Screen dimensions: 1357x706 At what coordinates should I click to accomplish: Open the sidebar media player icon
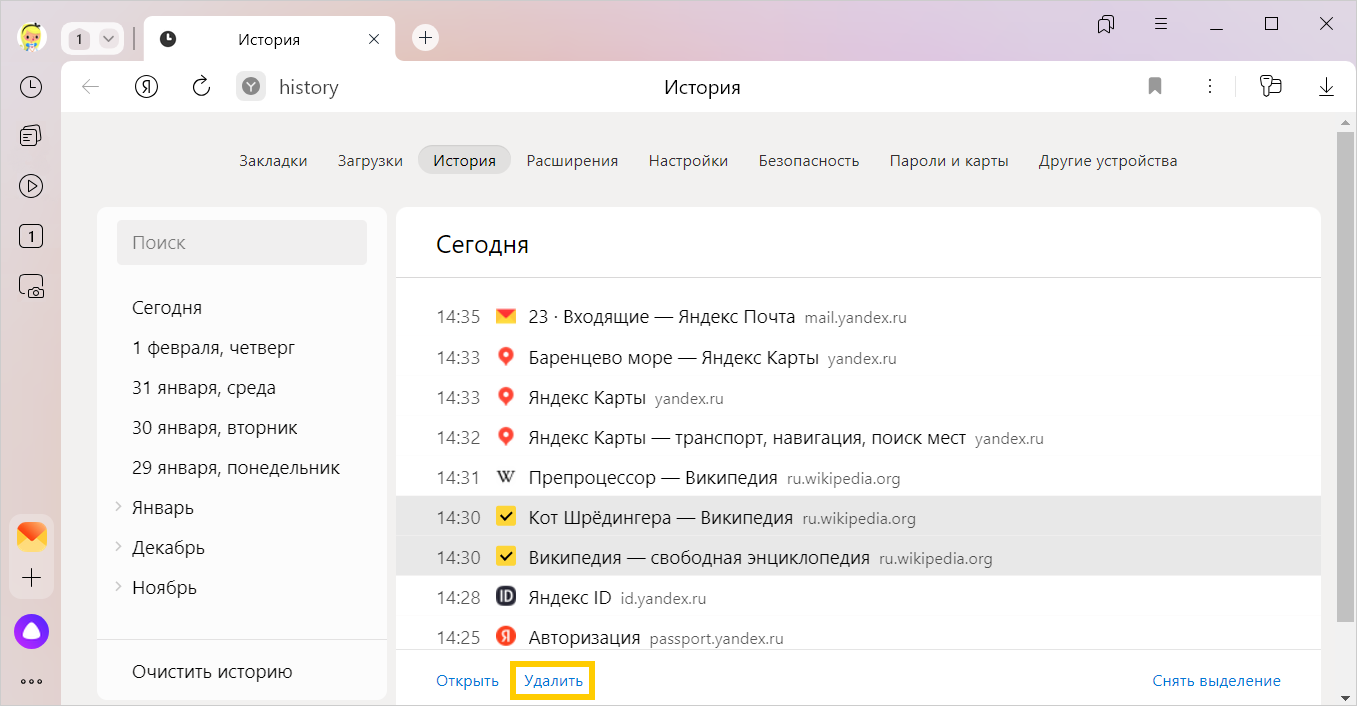tap(31, 186)
